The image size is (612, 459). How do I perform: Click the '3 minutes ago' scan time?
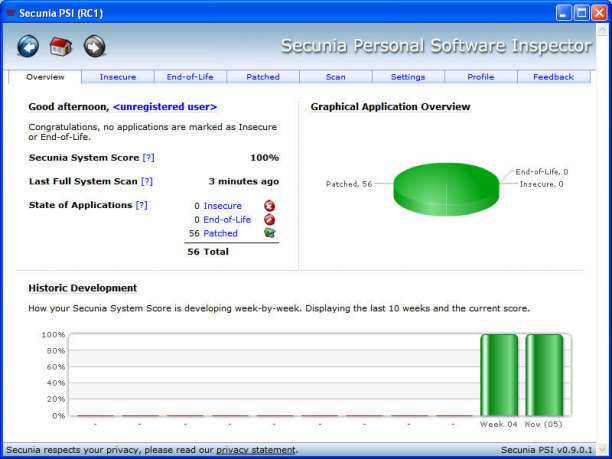tap(244, 181)
